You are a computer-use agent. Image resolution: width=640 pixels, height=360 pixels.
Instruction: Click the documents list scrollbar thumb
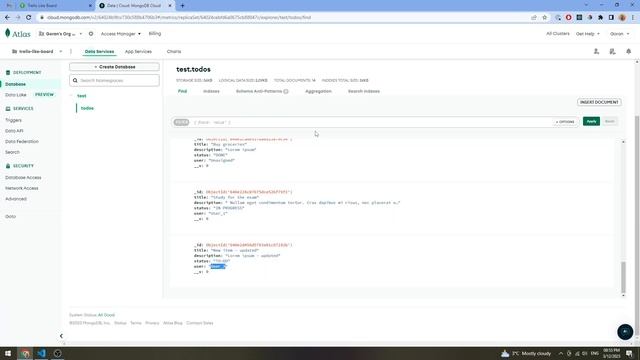(623, 278)
